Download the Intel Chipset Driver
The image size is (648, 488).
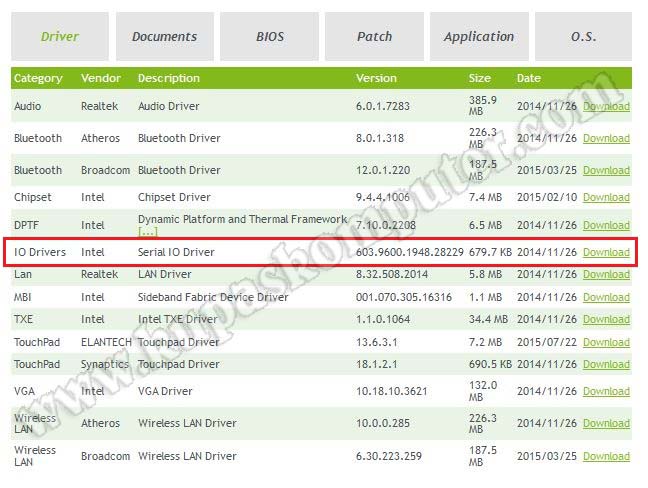pos(606,198)
